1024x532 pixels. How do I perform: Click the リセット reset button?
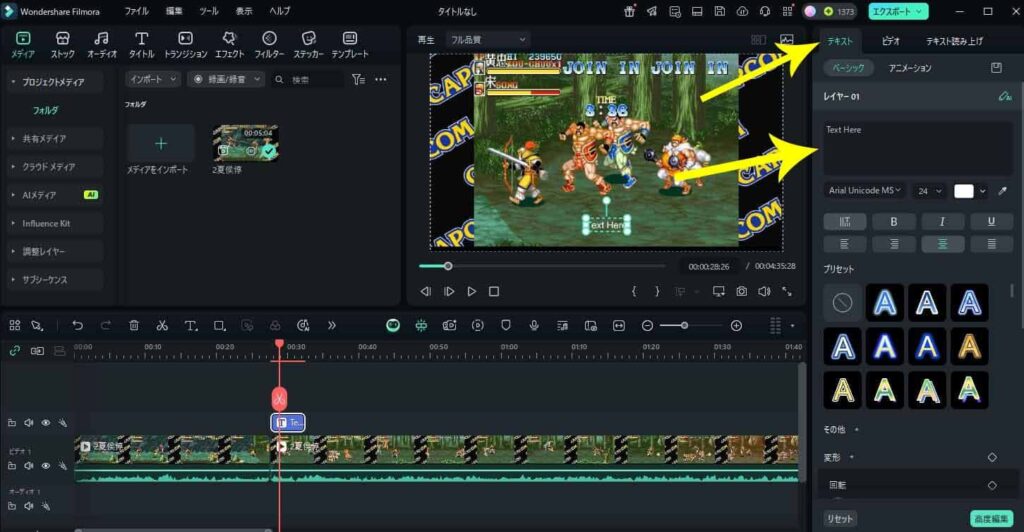coord(840,519)
